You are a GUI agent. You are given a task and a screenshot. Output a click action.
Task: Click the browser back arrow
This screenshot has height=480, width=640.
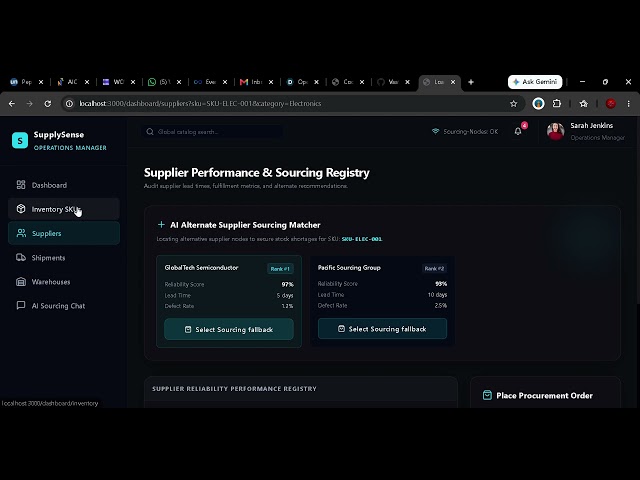click(12, 104)
